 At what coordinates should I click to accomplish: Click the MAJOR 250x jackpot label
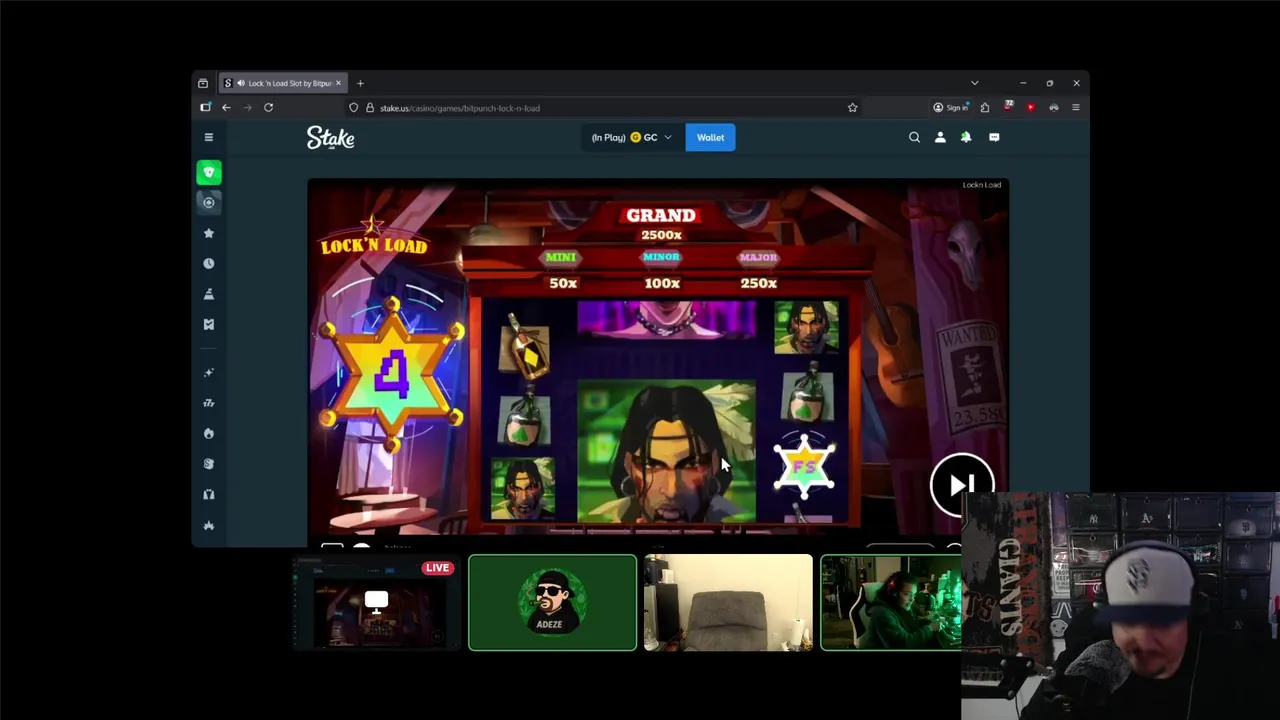tap(758, 270)
